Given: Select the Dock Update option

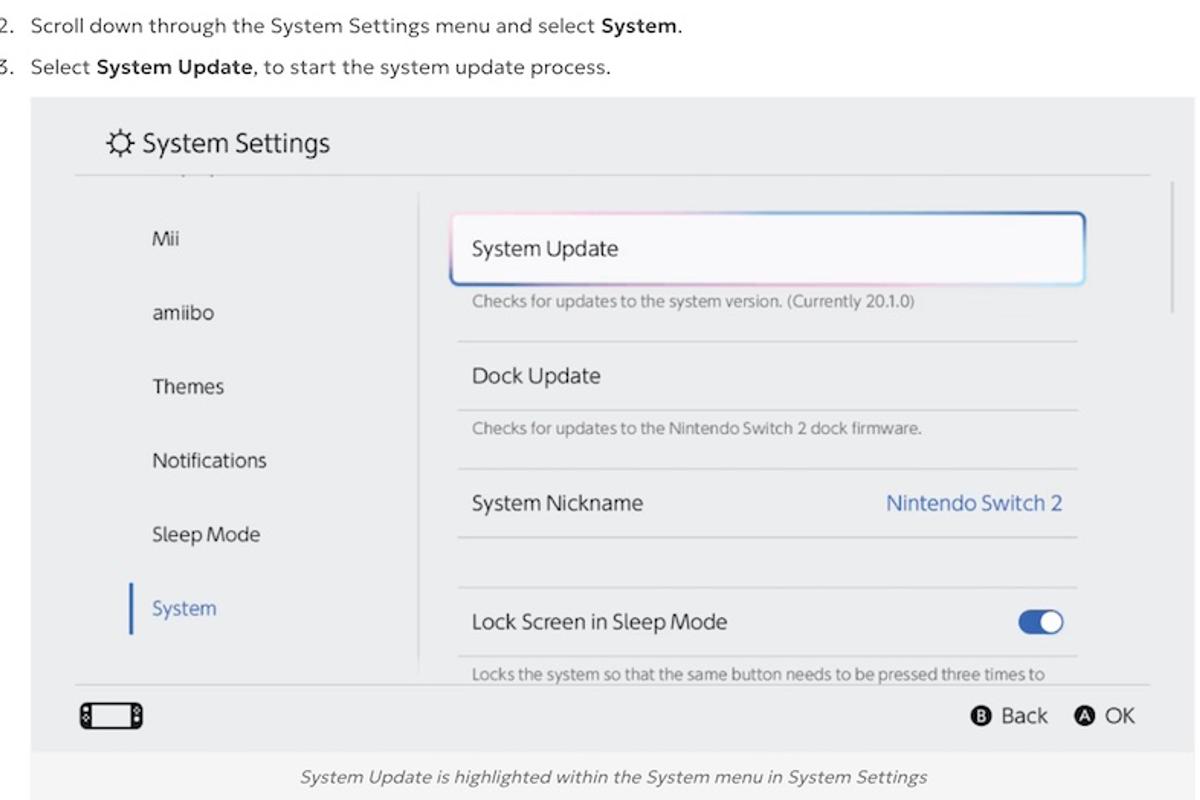Looking at the screenshot, I should click(767, 376).
